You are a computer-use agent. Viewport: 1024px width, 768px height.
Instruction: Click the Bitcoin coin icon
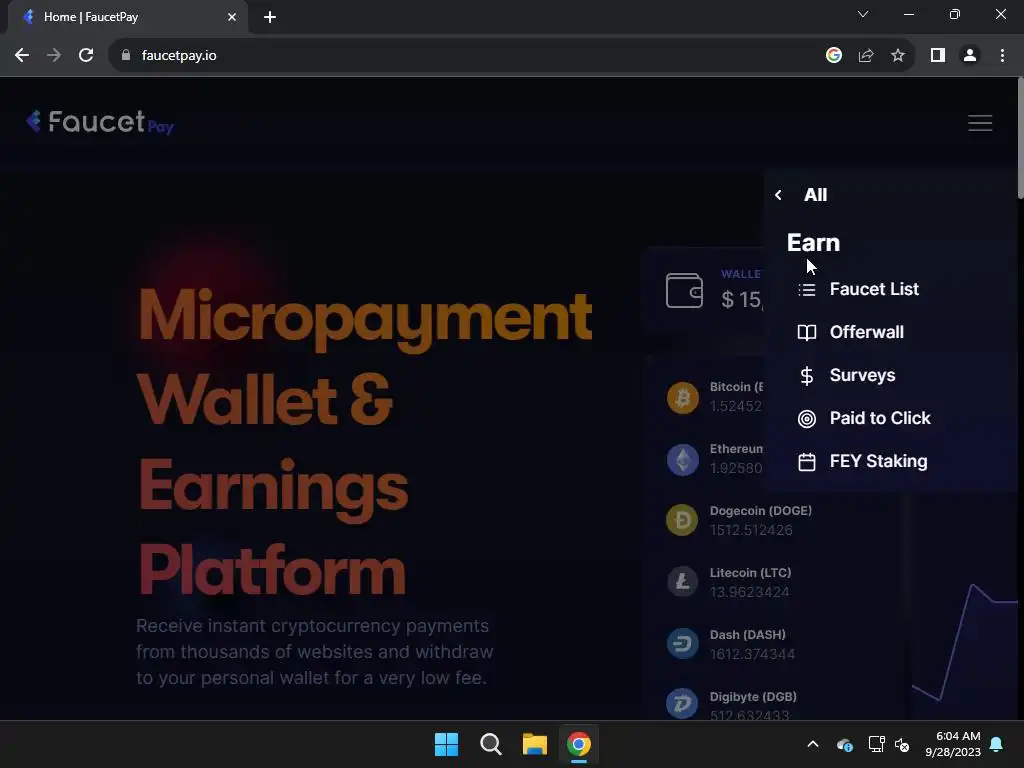click(x=682, y=398)
